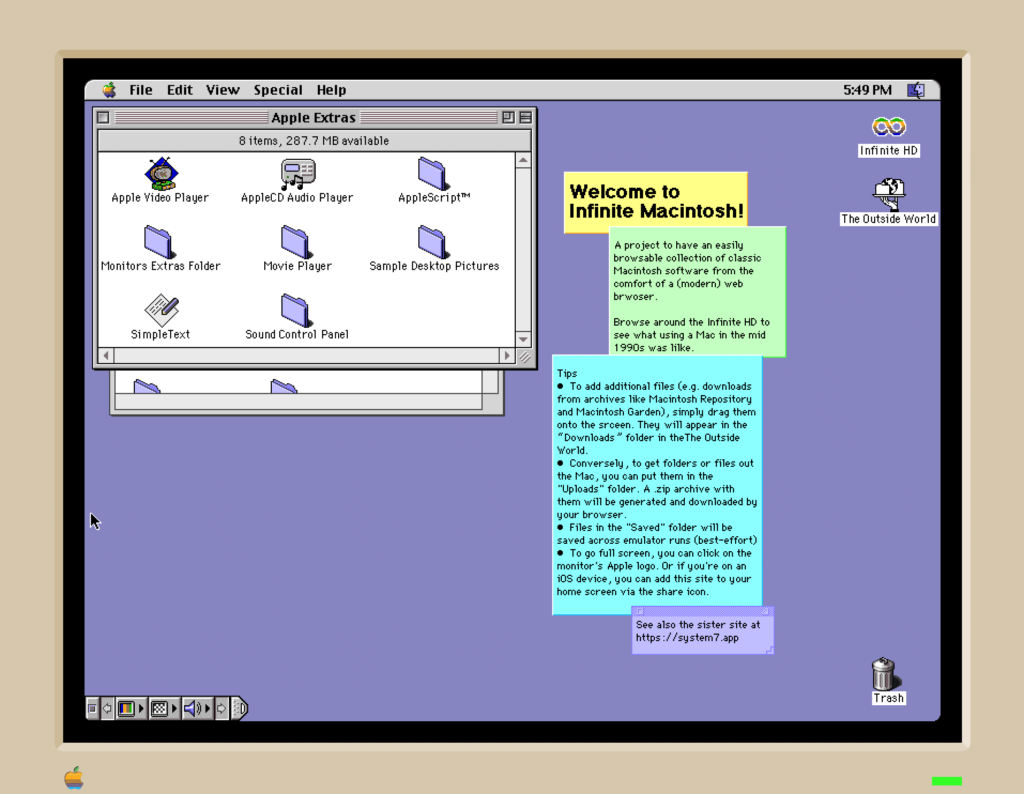This screenshot has height=794, width=1024.
Task: Open the Apple Video Player icon
Action: click(161, 173)
